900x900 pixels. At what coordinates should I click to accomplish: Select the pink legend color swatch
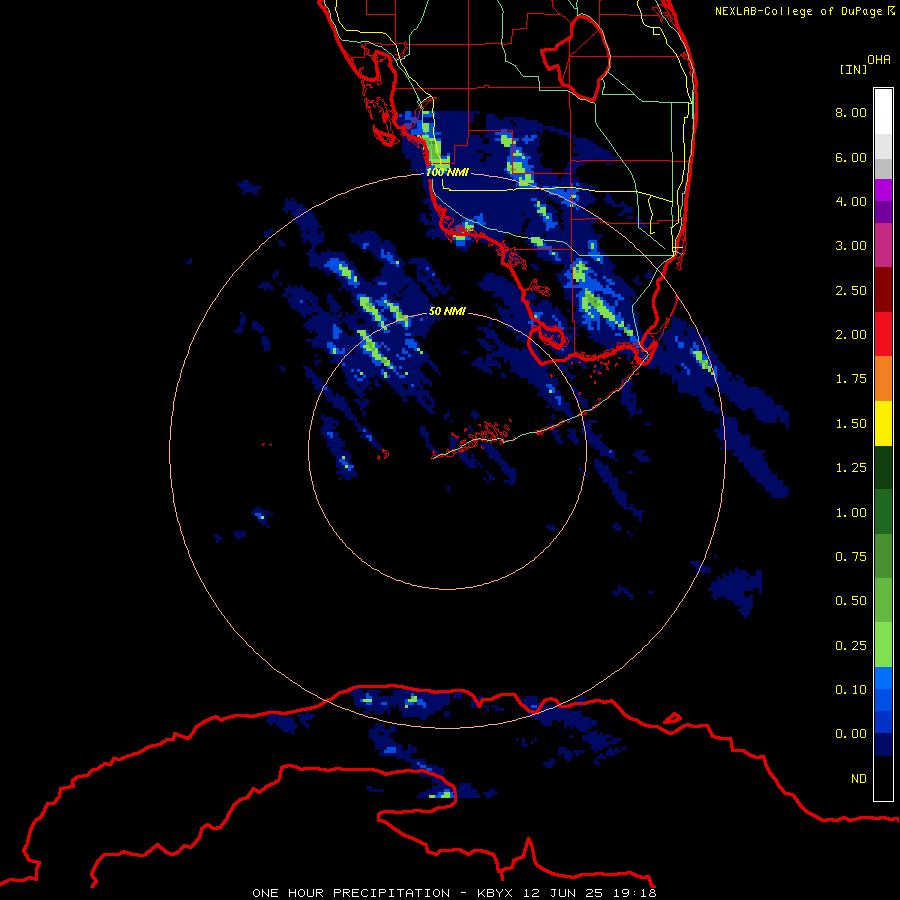point(883,245)
